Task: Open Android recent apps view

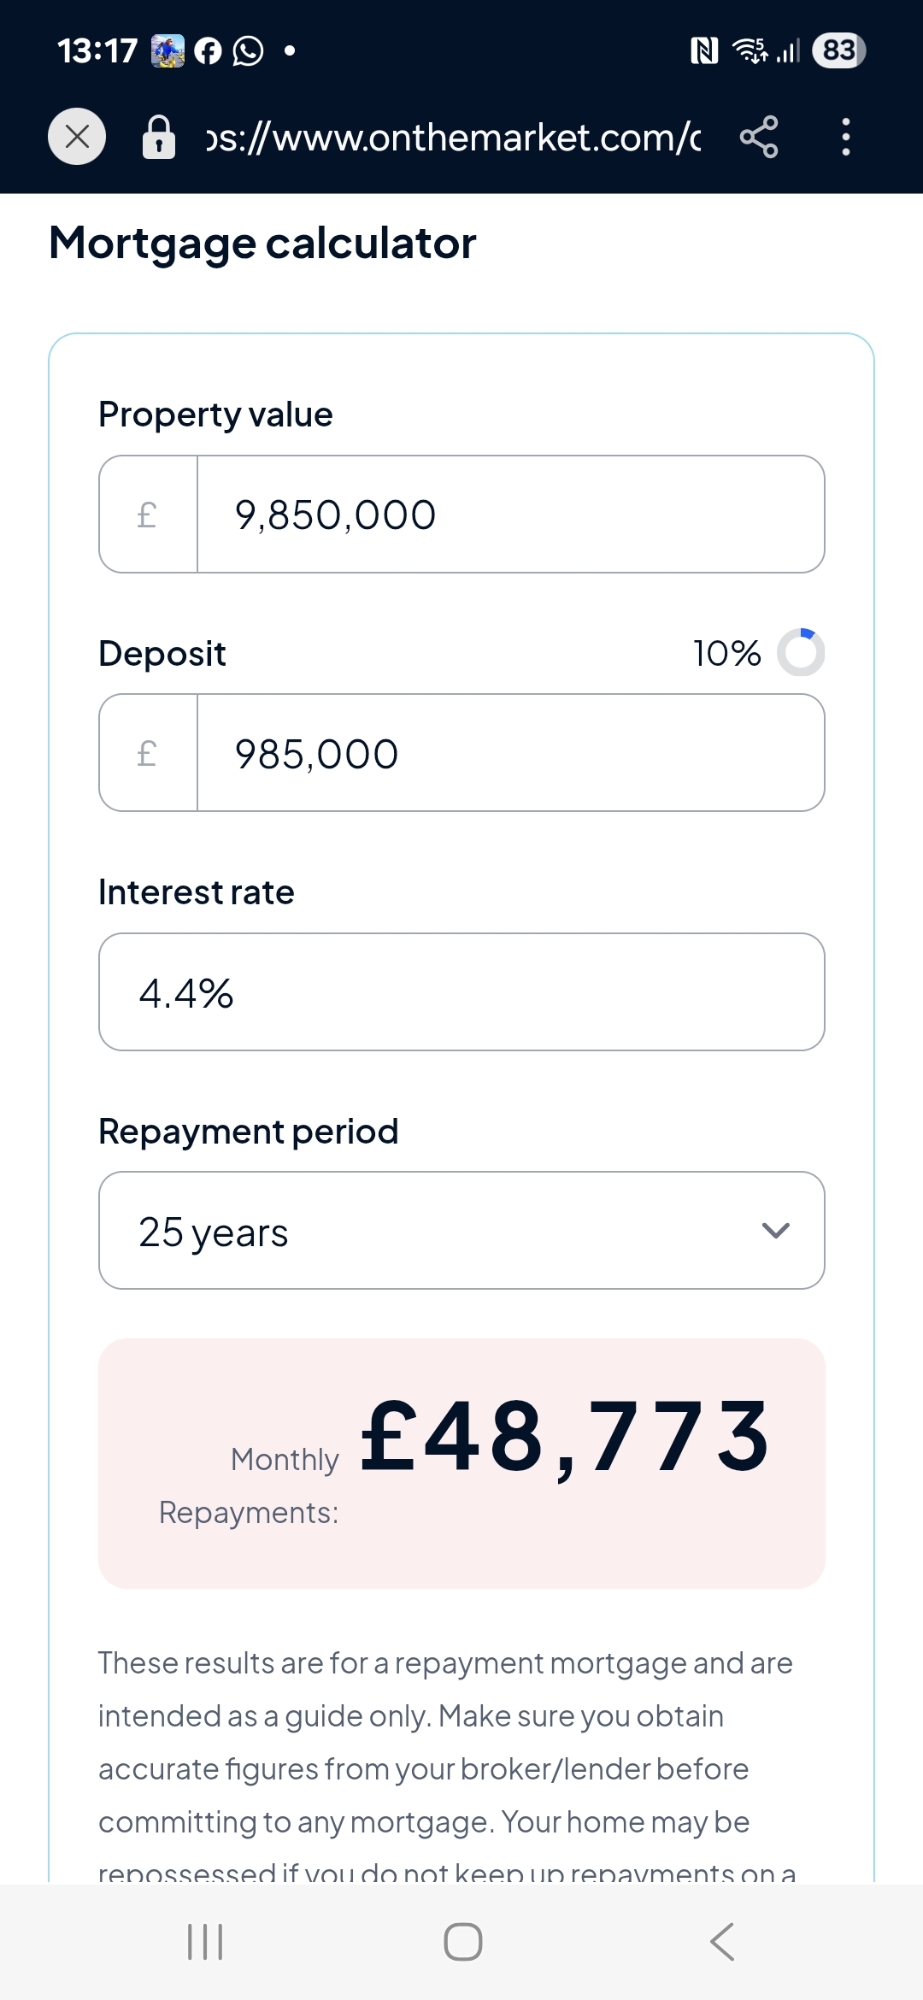Action: click(x=205, y=1942)
